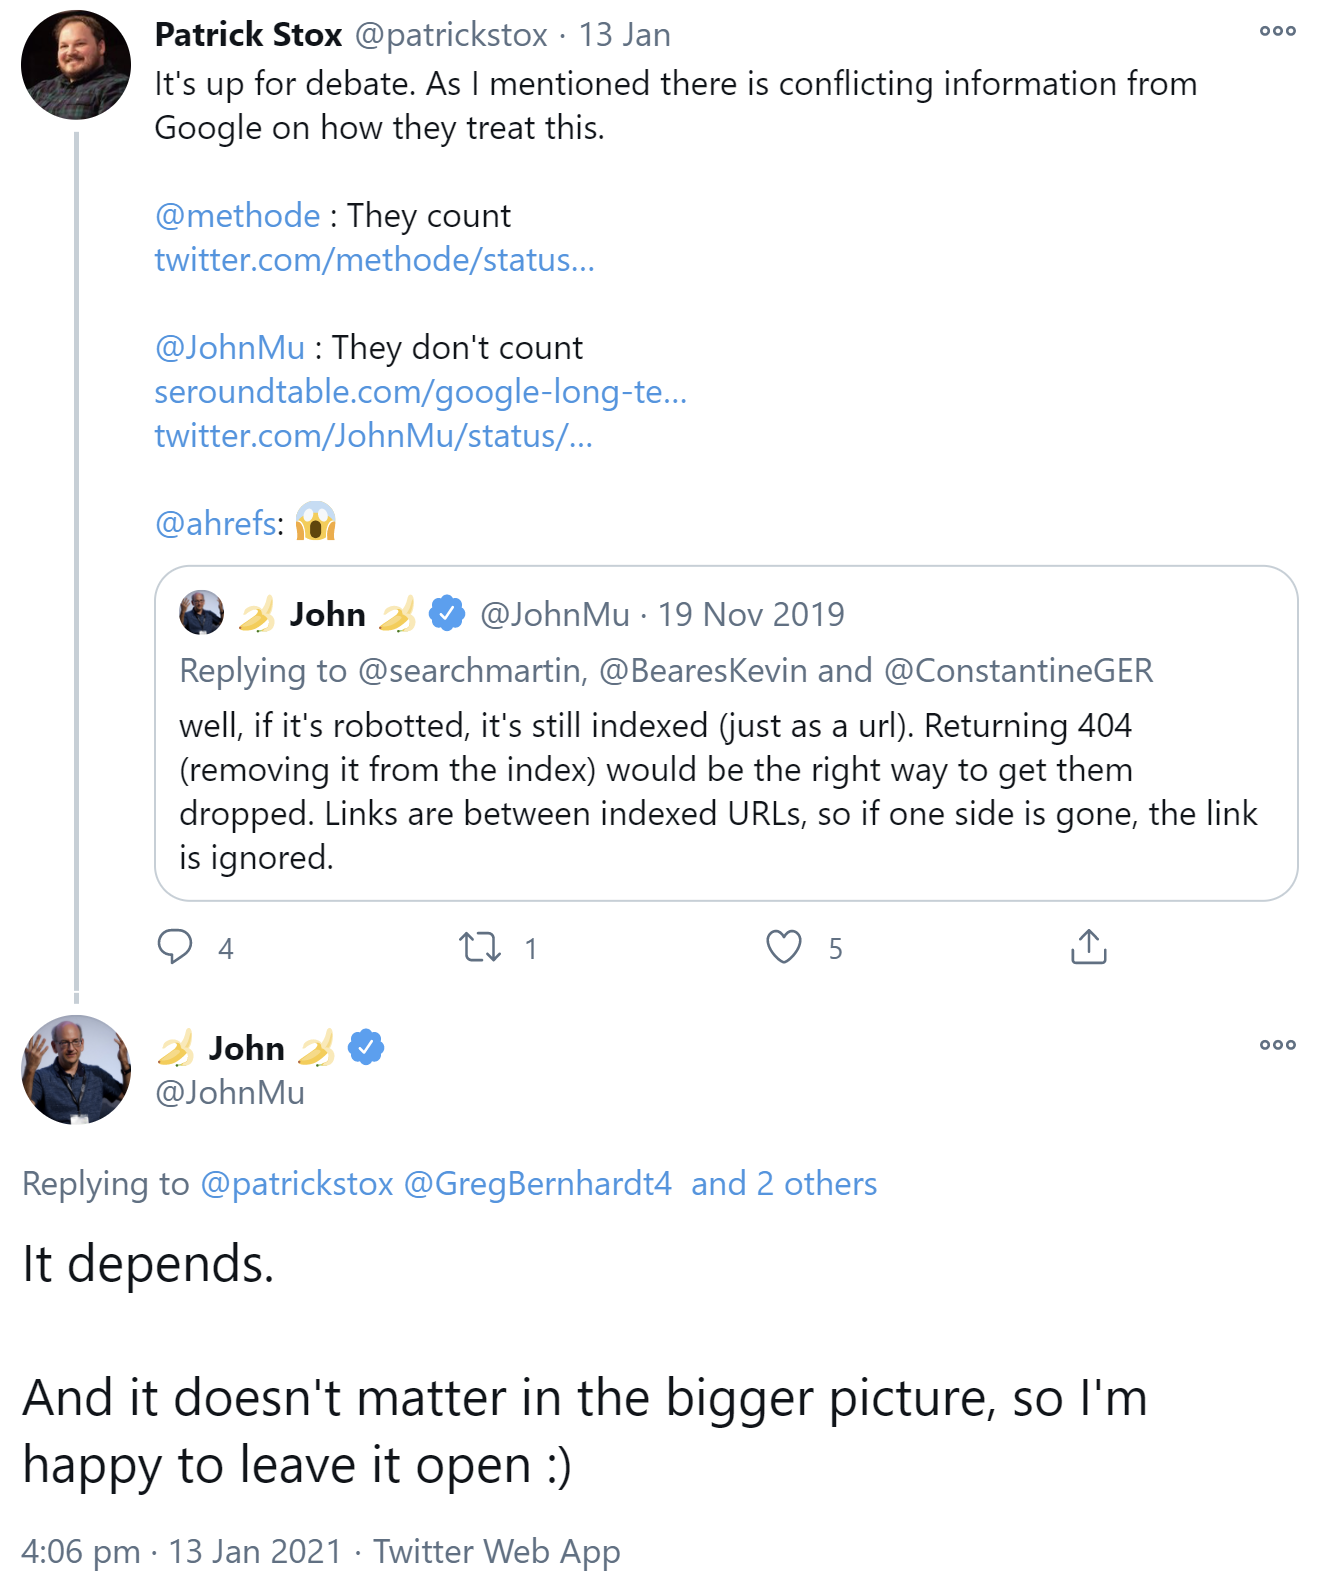The image size is (1322, 1591).
Task: Click @GregBernhardt4 in replying-to line
Action: (537, 1183)
